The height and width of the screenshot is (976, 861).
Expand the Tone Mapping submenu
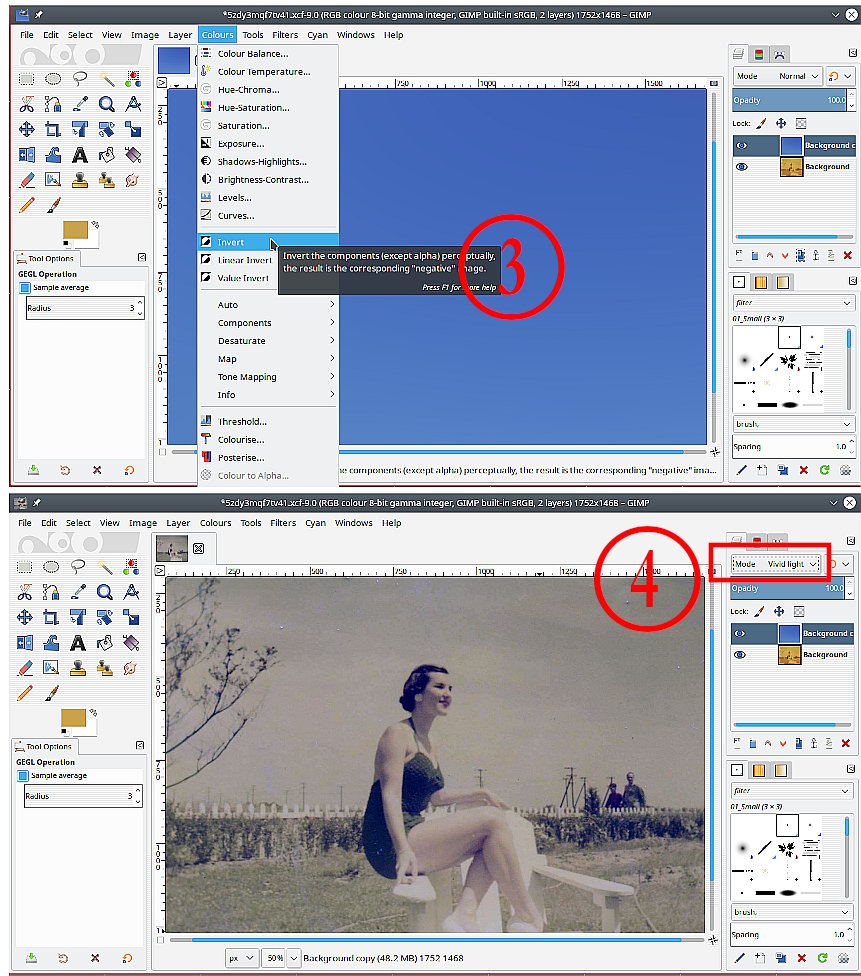[268, 377]
